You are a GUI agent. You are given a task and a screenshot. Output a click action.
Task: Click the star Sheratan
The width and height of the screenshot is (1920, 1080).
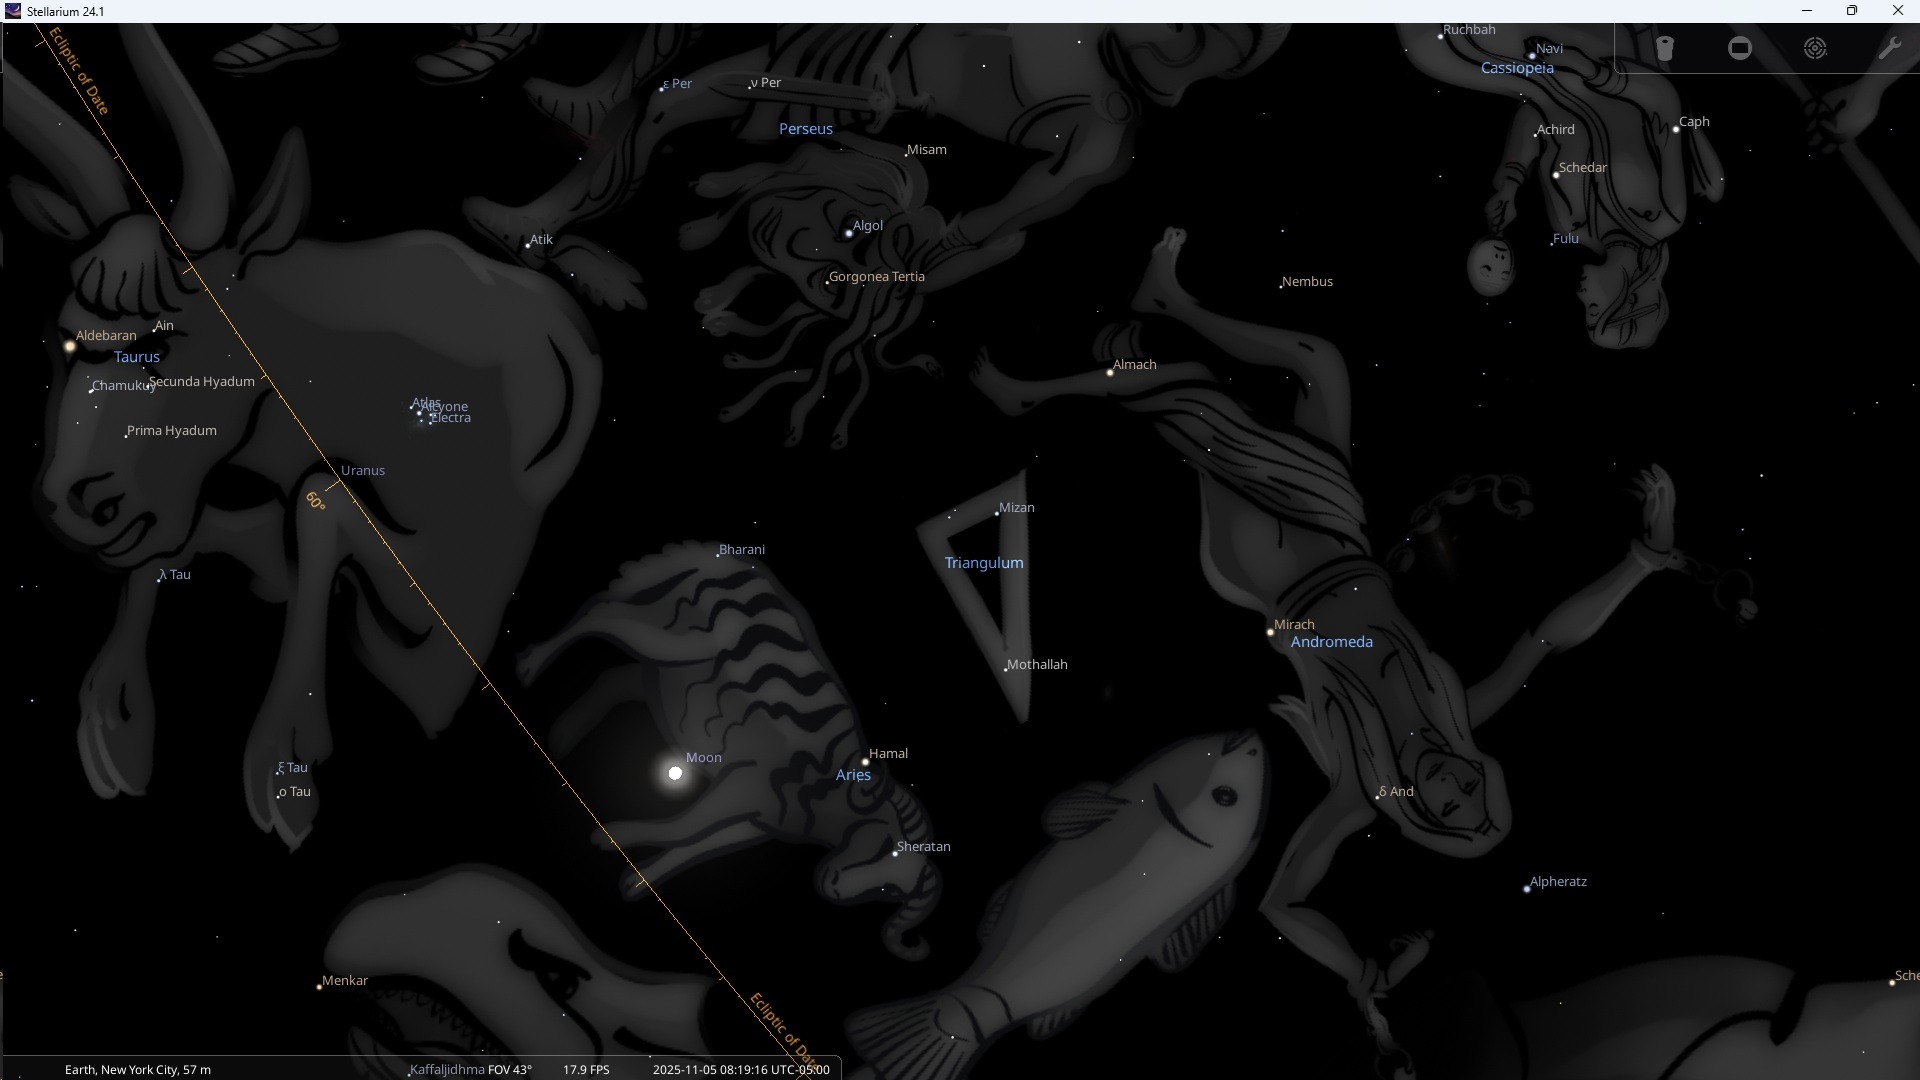point(895,854)
